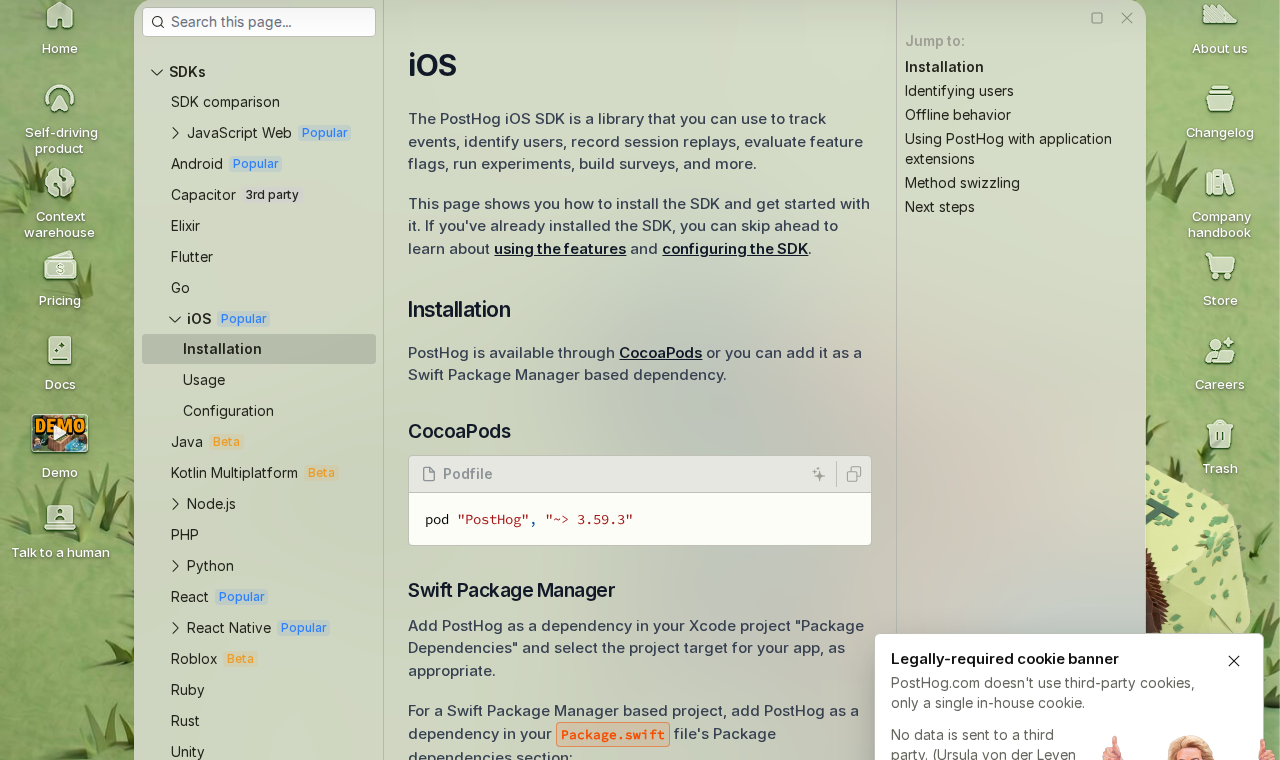Click the pod "PostHog" code line
This screenshot has height=760, width=1280.
pos(529,520)
